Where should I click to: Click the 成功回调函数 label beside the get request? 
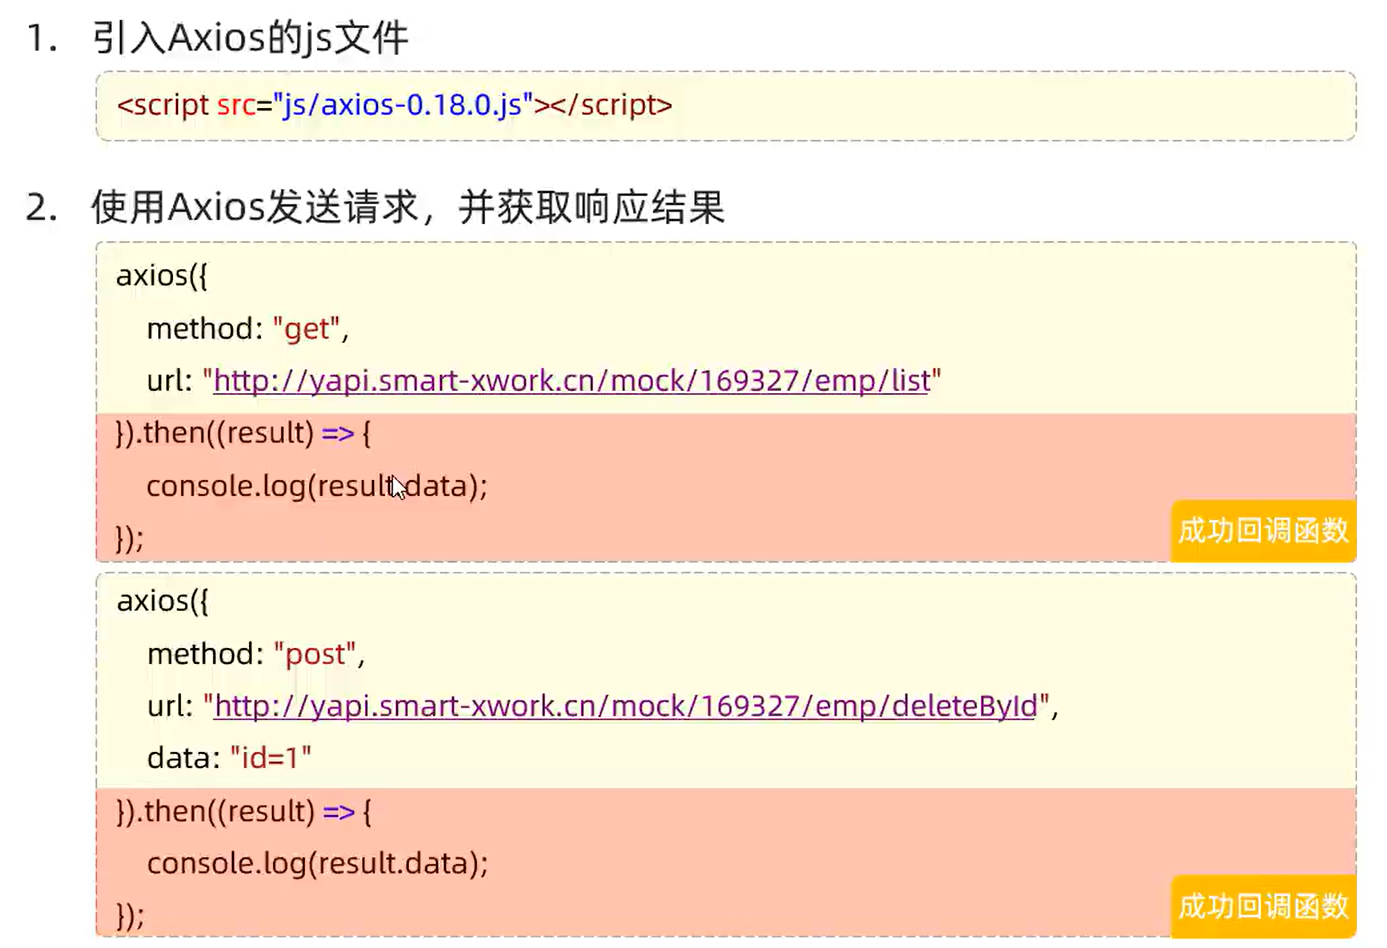click(1263, 531)
